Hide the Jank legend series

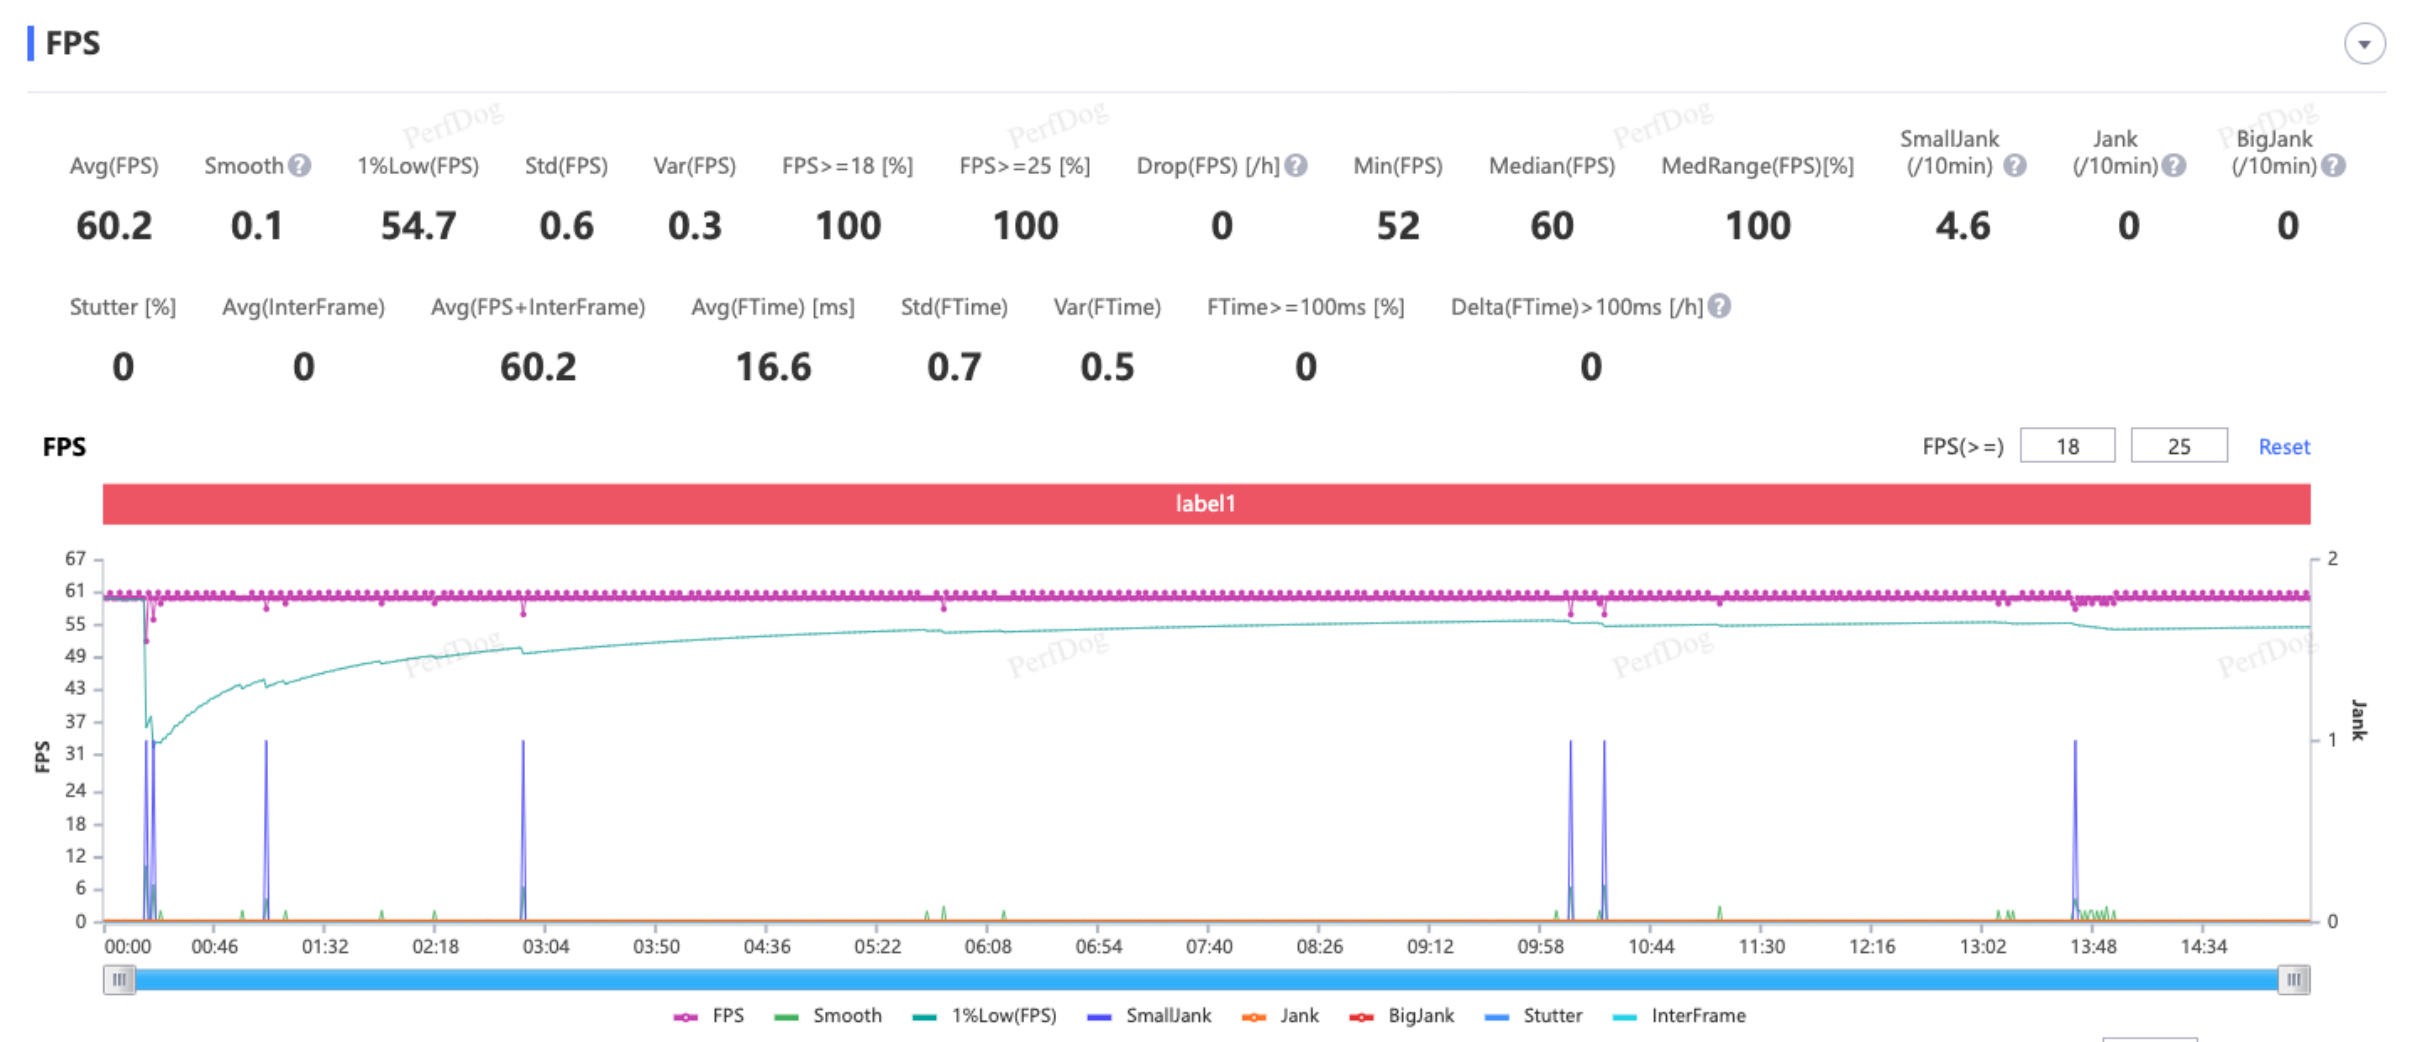[1280, 1016]
